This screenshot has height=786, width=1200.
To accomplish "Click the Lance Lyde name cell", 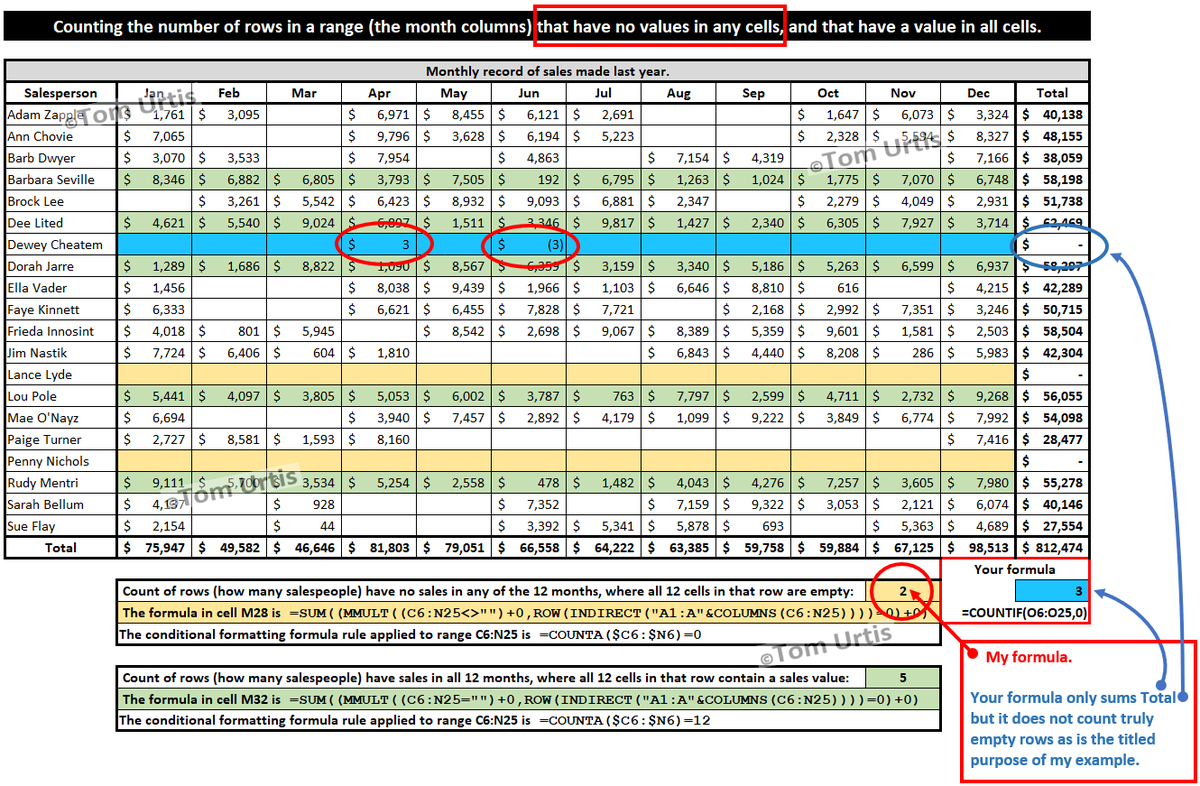I will [x=61, y=375].
